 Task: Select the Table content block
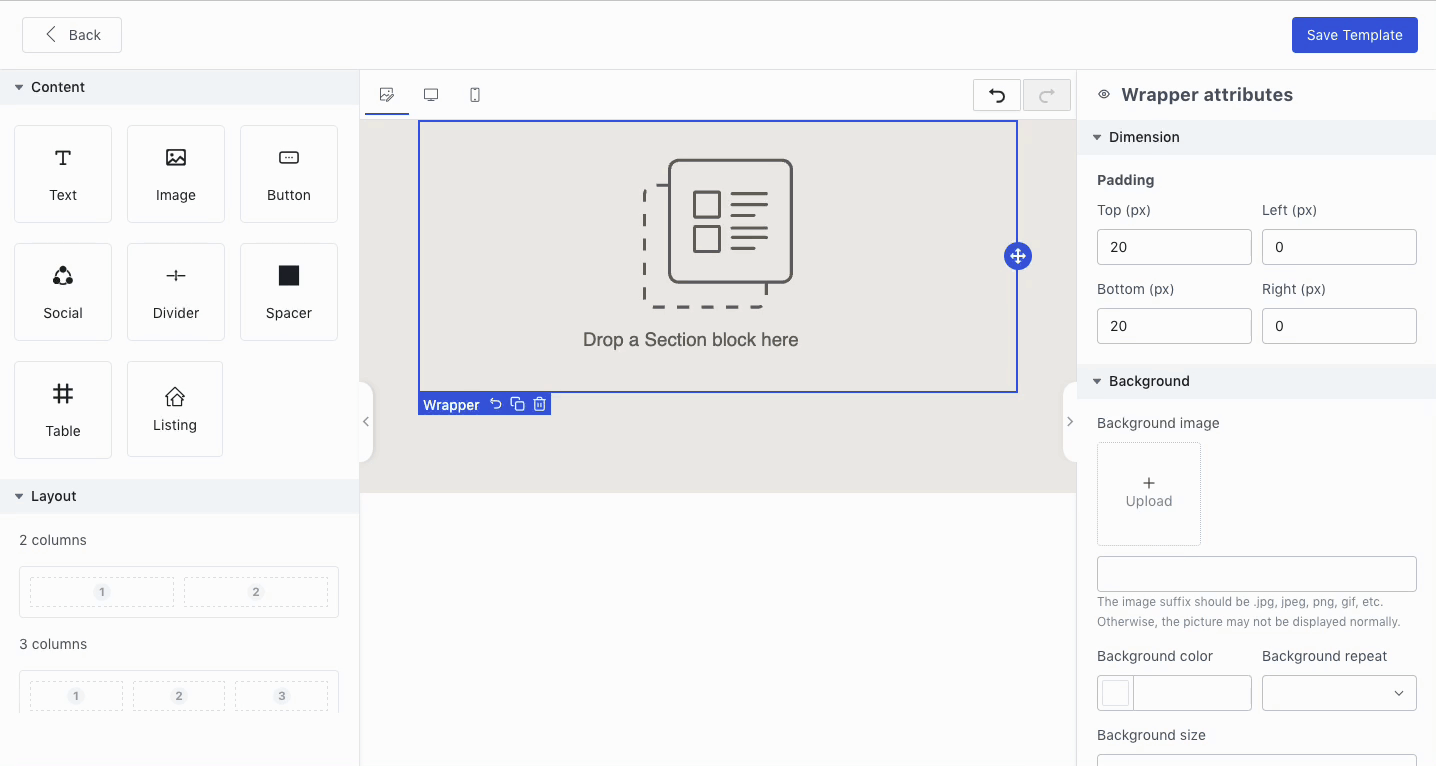[x=63, y=410]
